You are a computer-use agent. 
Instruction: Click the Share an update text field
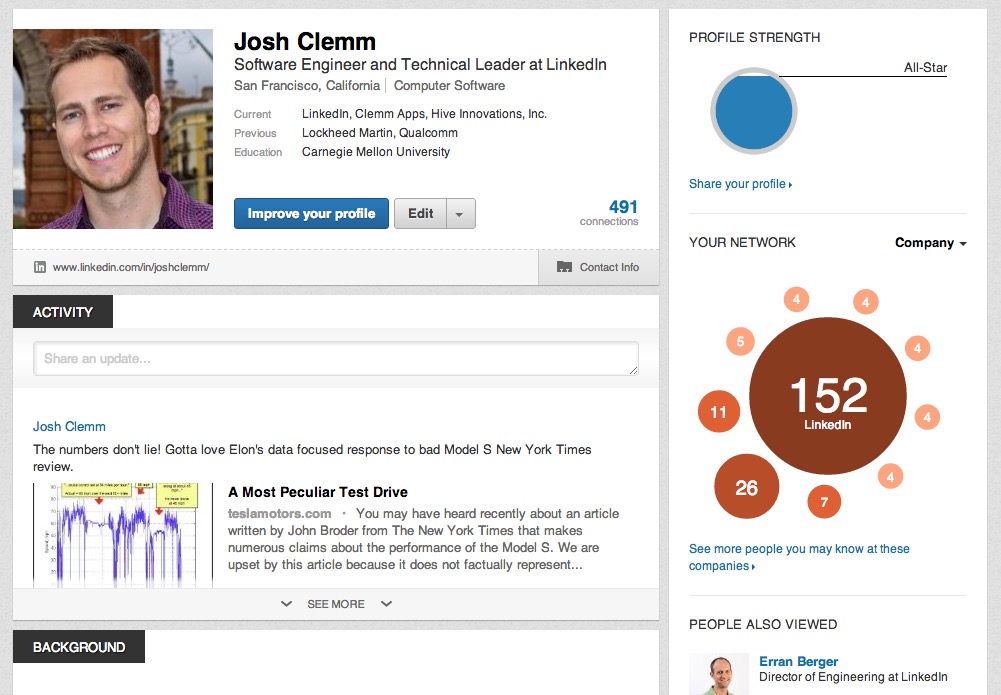tap(336, 359)
